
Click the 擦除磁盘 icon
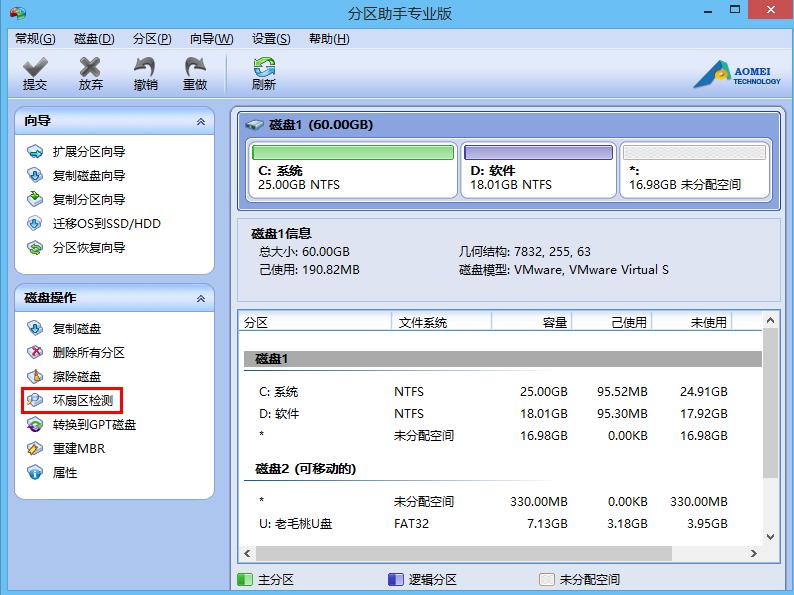35,376
